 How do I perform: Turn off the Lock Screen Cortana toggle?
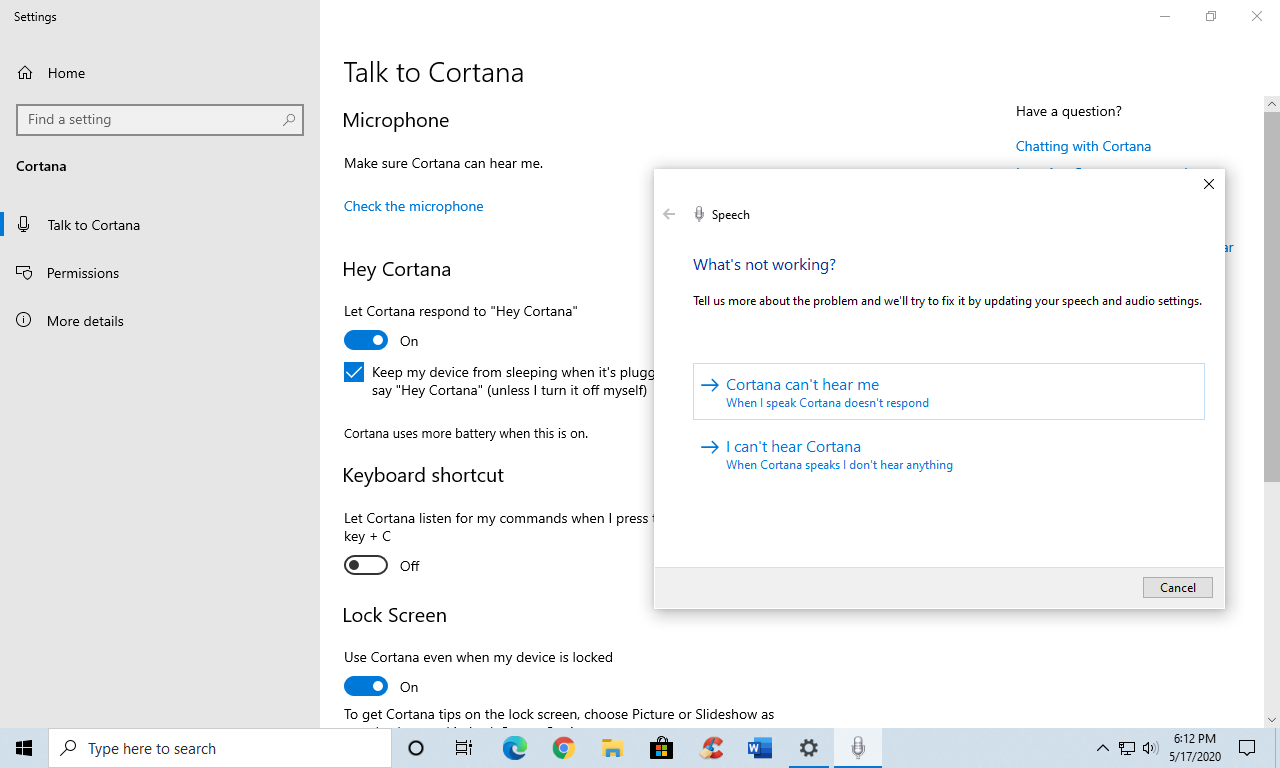pos(366,687)
